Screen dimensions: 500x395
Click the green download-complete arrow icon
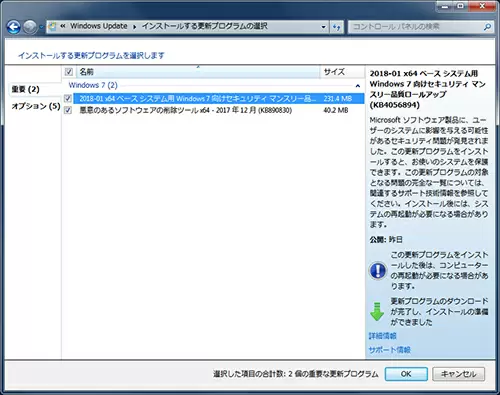coord(377,312)
